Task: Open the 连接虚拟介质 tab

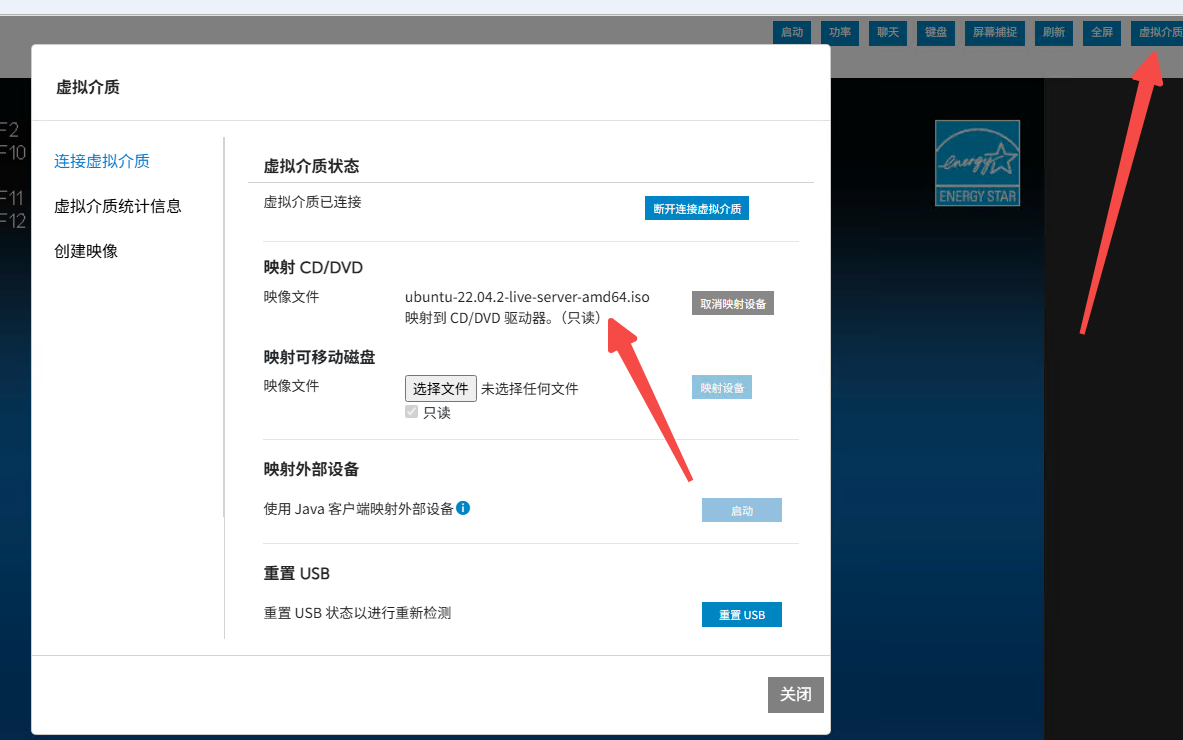Action: (x=102, y=161)
